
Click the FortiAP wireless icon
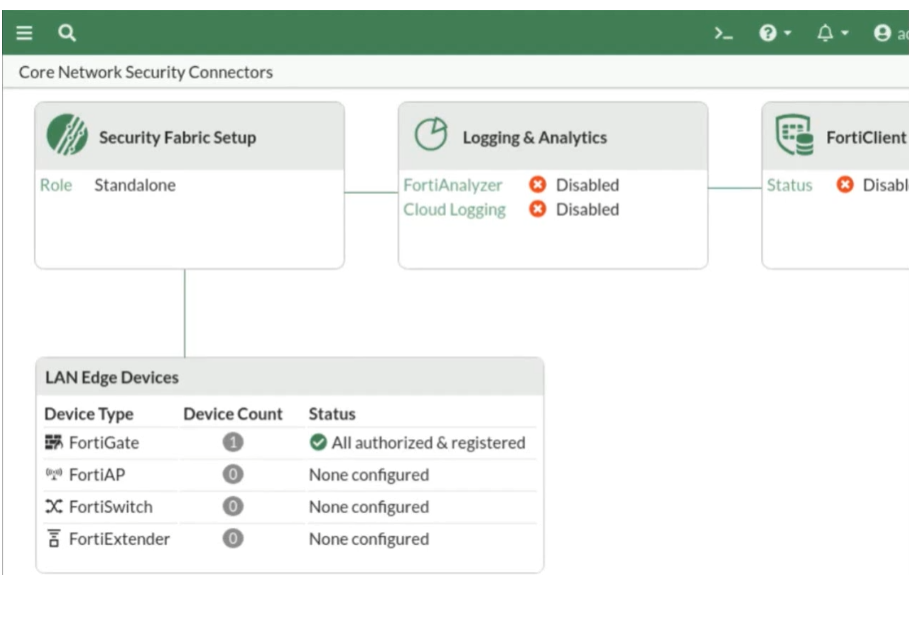point(54,474)
